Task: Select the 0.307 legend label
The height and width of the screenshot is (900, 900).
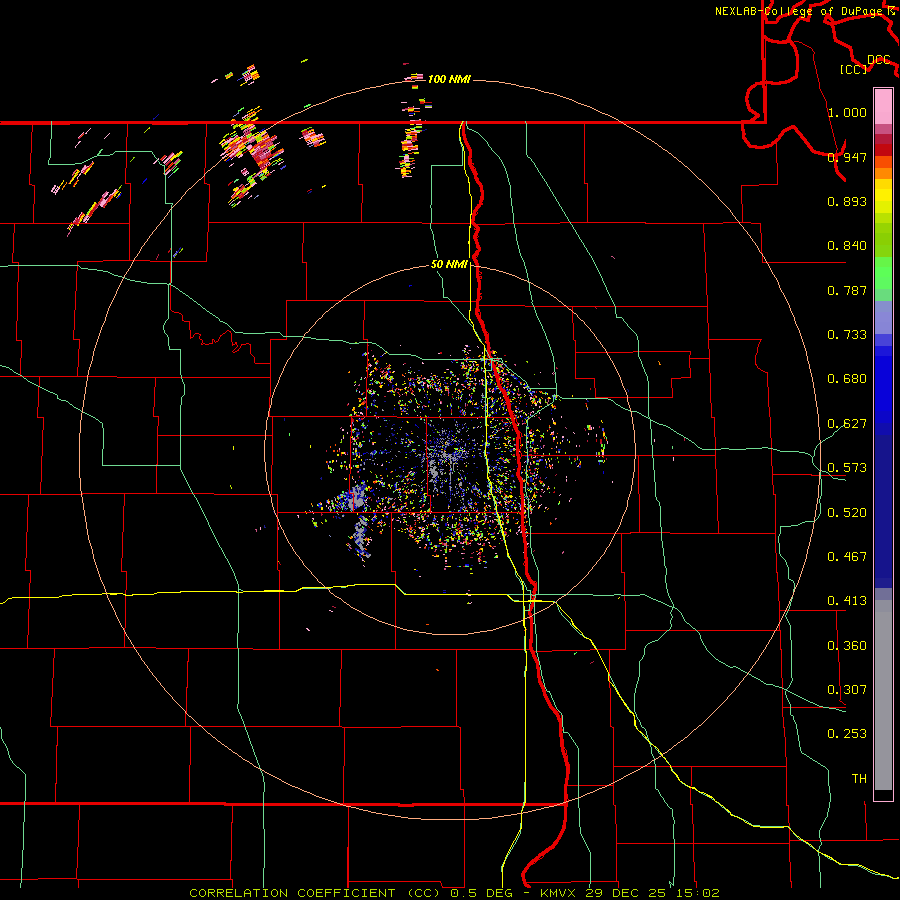Action: pos(847,690)
